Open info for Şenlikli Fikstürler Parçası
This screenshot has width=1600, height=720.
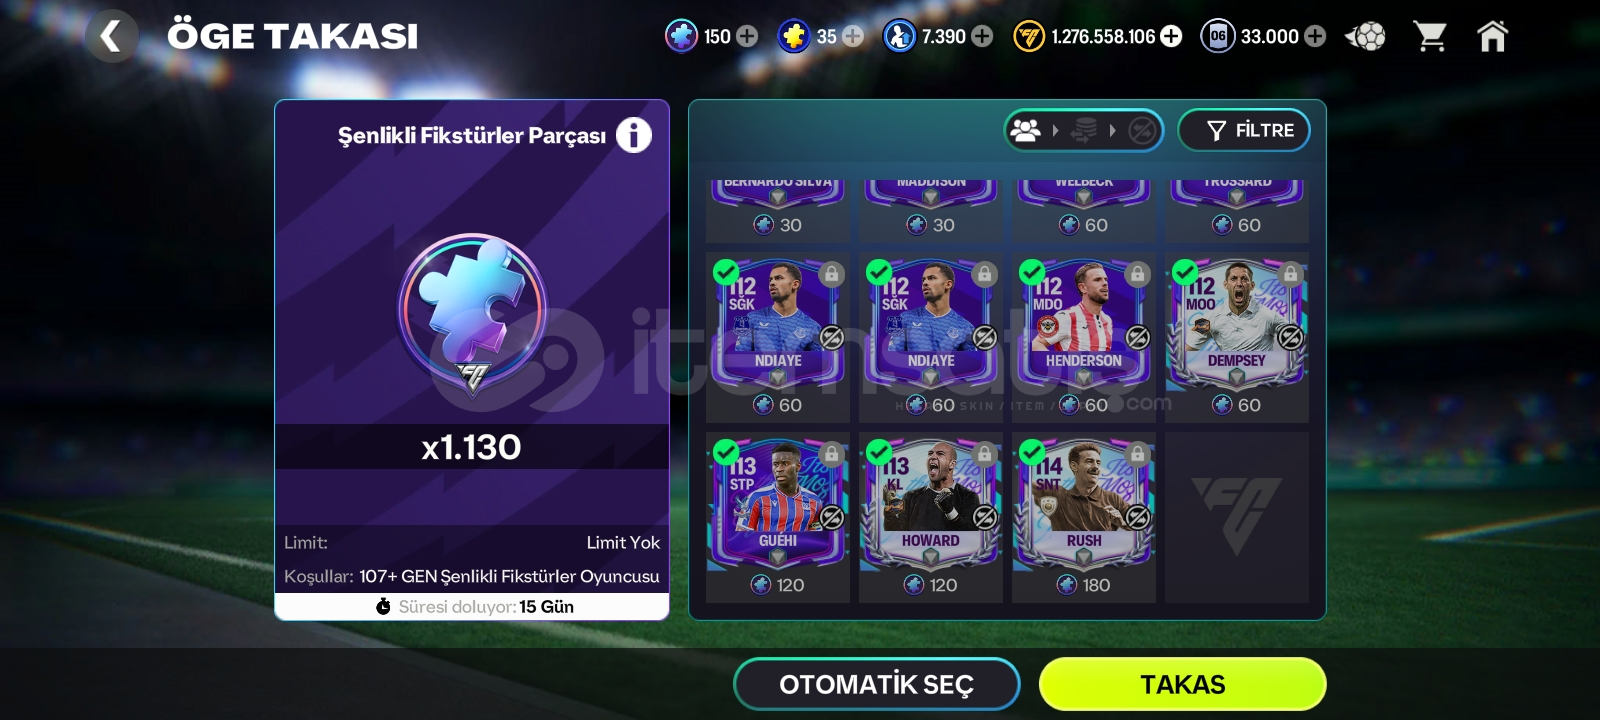click(633, 135)
